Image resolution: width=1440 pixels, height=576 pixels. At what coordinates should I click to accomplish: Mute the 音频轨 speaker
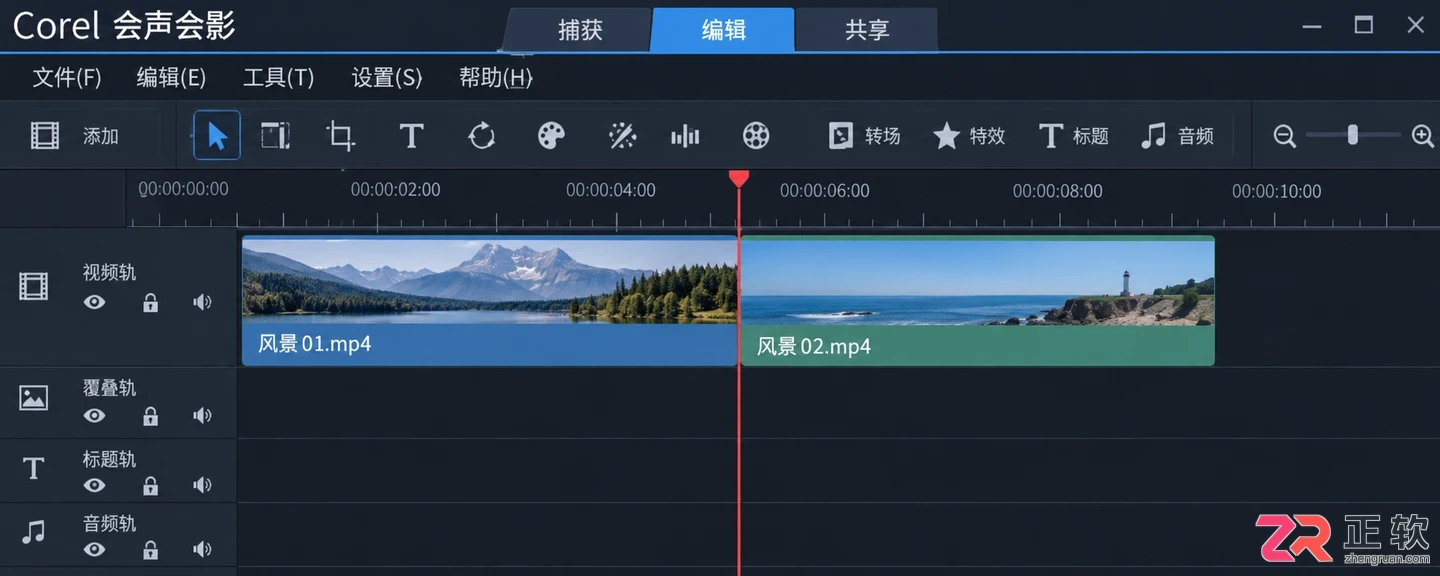203,550
